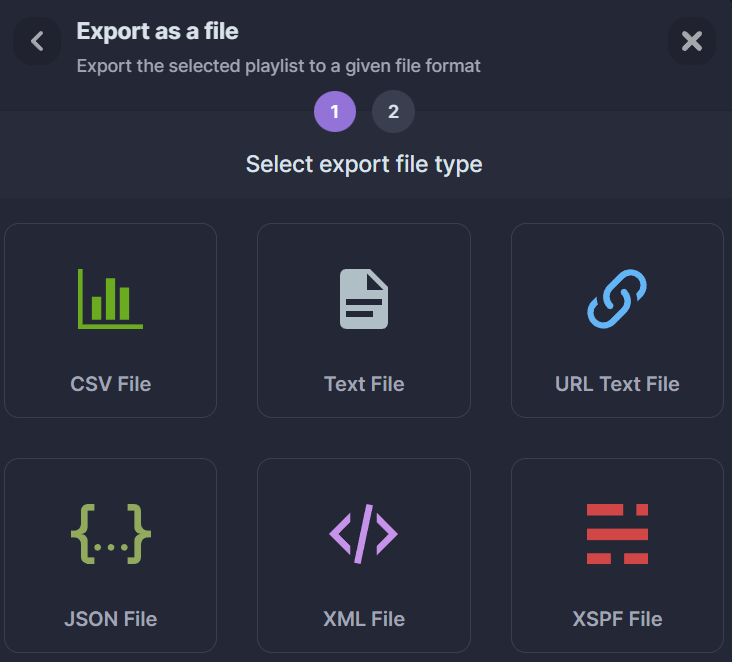
Task: Switch to step 1 in the wizard
Action: (335, 112)
